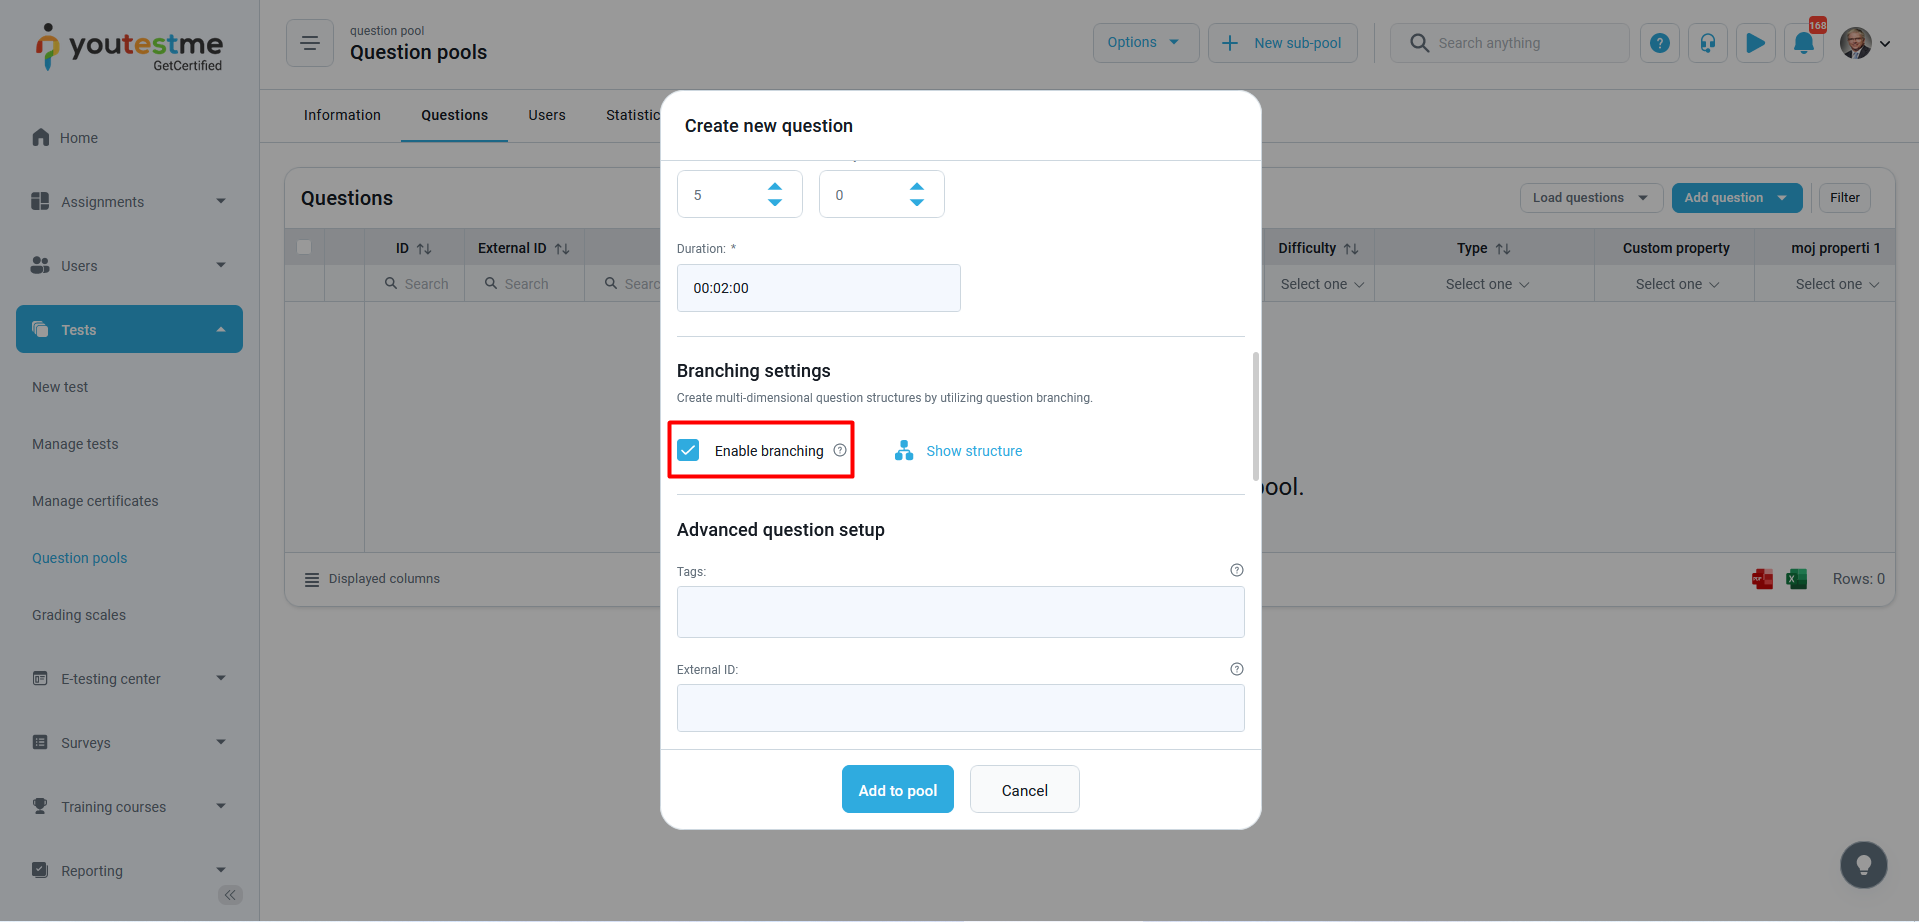Switch to the Information tab
This screenshot has height=922, width=1919.
point(342,115)
